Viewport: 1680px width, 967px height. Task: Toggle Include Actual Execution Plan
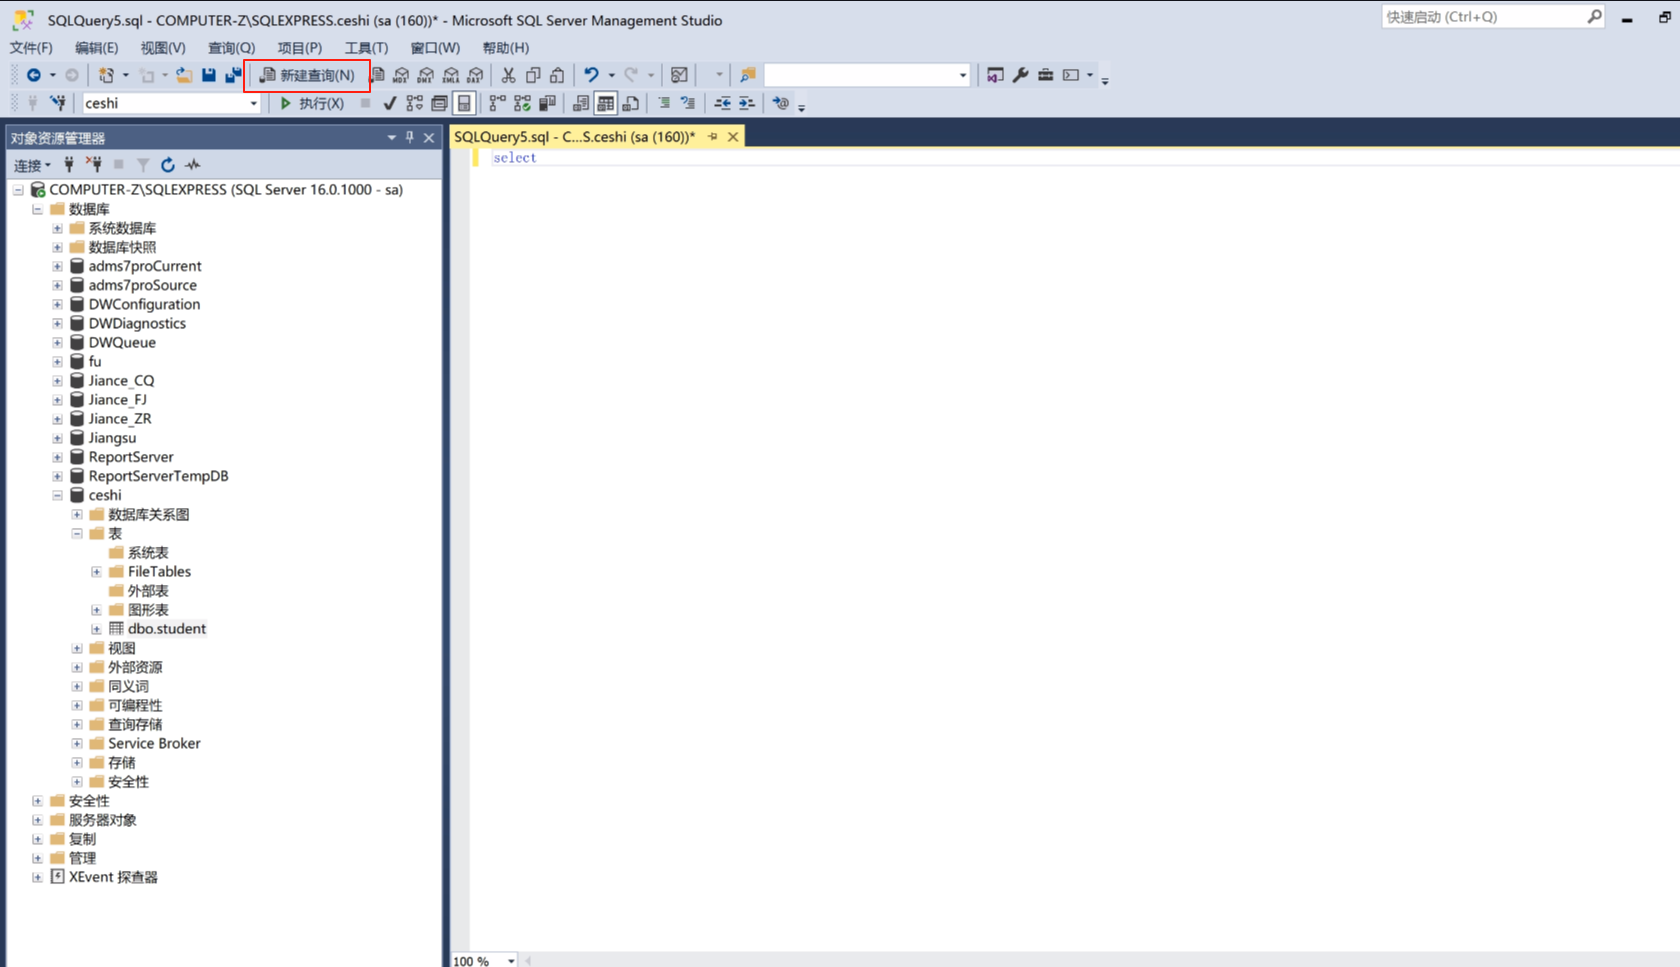pyautogui.click(x=497, y=103)
